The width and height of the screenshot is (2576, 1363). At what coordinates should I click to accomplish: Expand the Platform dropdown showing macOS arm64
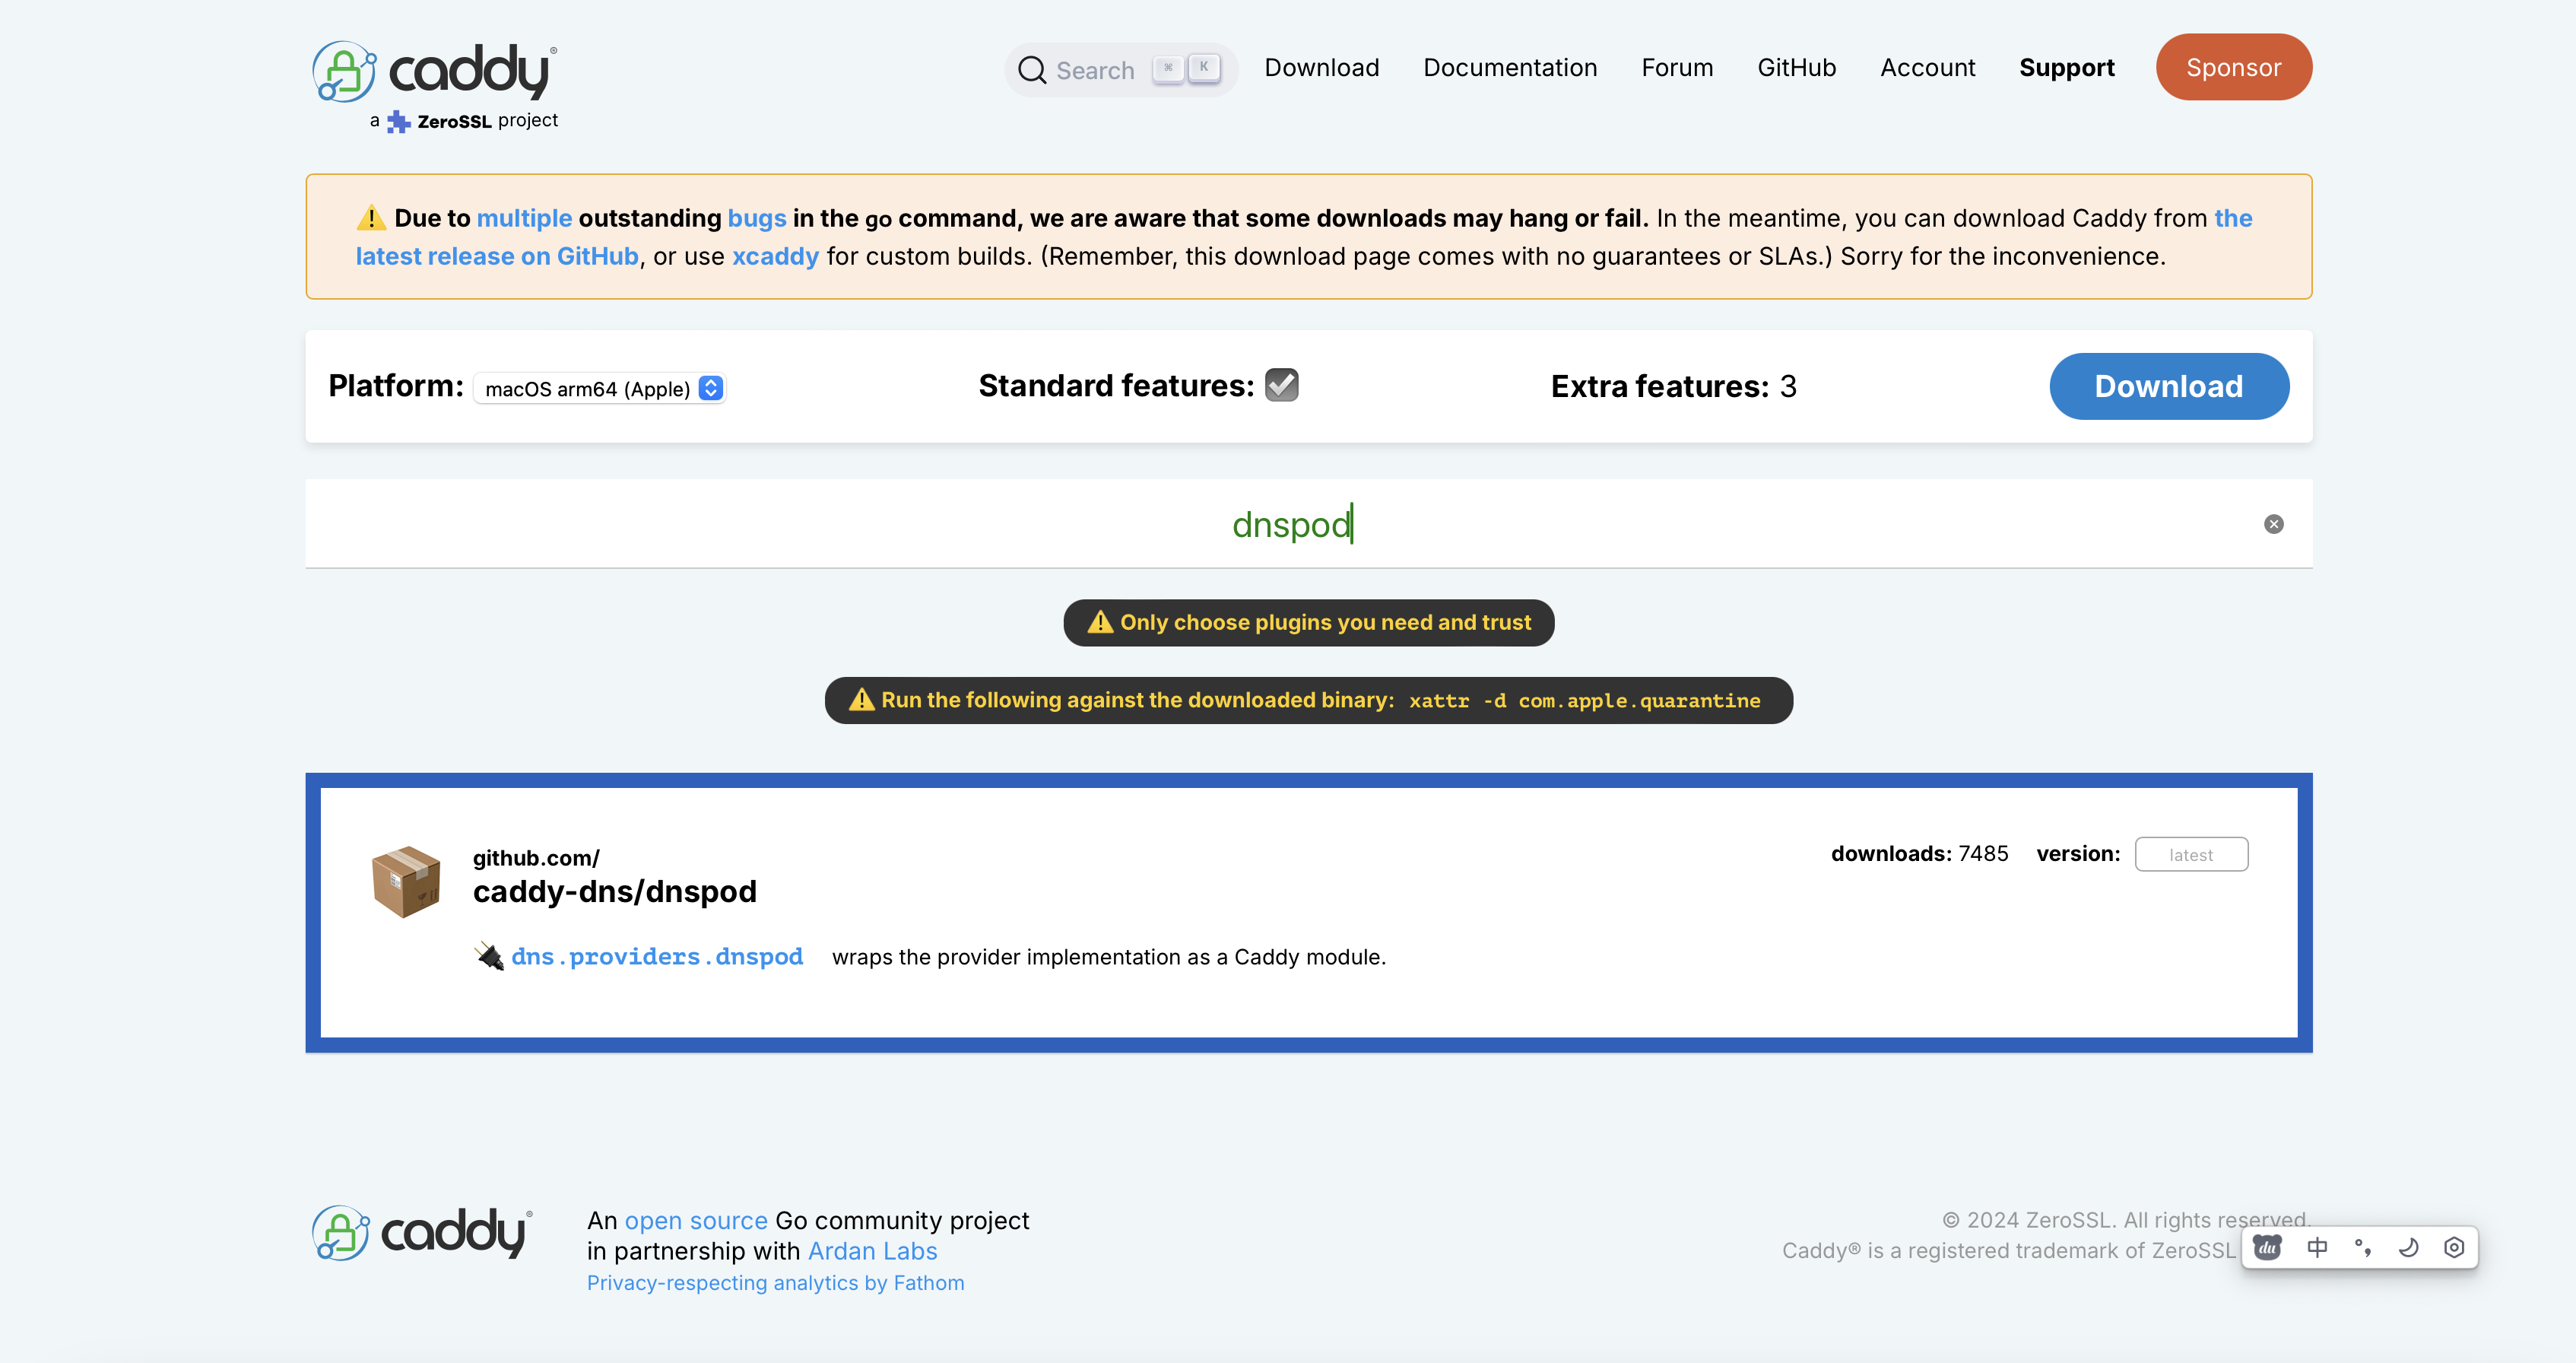point(599,388)
